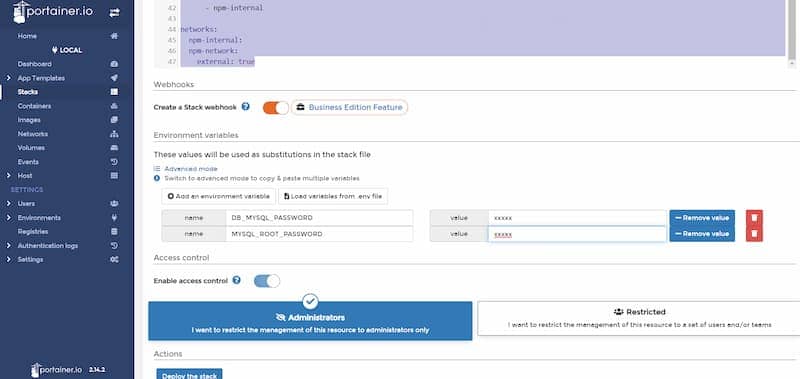Image resolution: width=800 pixels, height=379 pixels.
Task: Click the MYSQL_ROOT_PASSWORD value input field
Action: click(577, 234)
